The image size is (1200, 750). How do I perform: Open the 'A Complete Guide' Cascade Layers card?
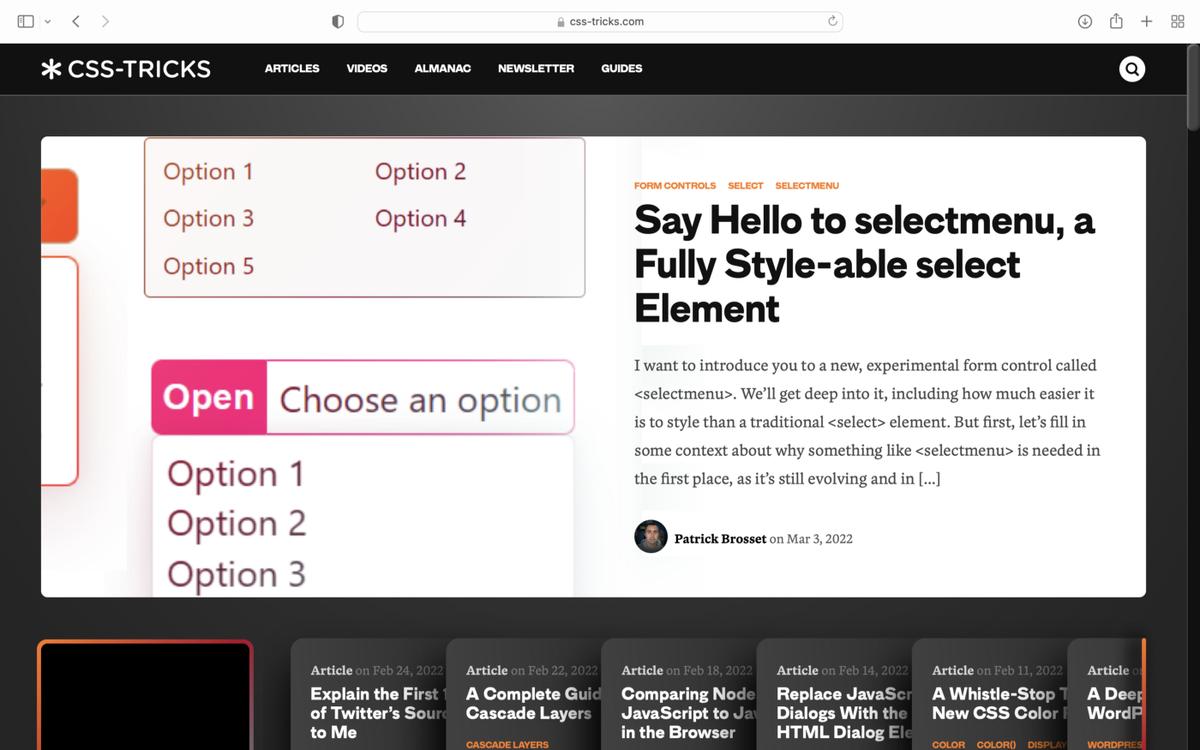[523, 695]
